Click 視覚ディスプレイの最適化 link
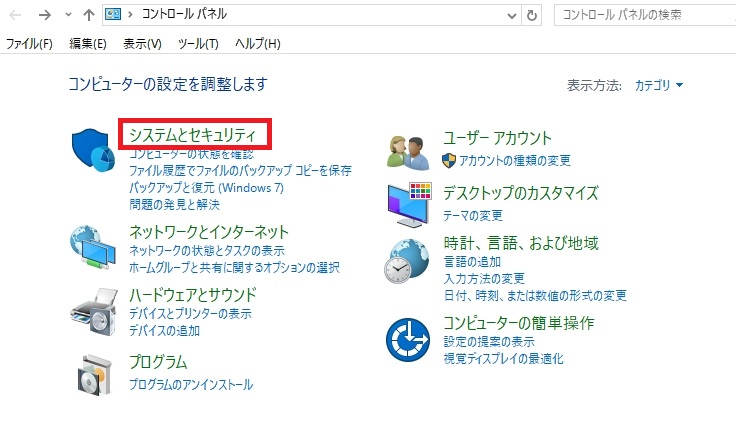Screen dimensions: 736x434 coord(504,359)
